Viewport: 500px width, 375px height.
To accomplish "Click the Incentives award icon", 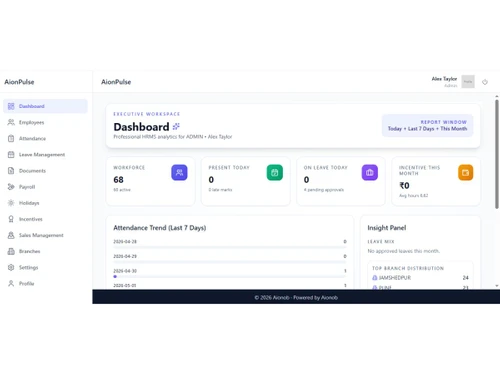I will click(x=11, y=219).
